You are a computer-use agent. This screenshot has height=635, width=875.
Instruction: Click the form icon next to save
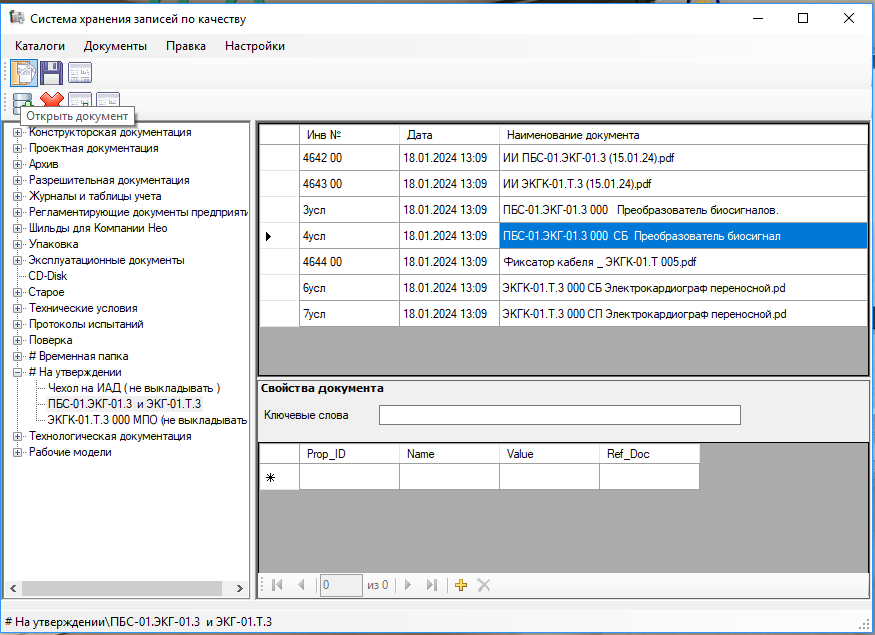80,73
